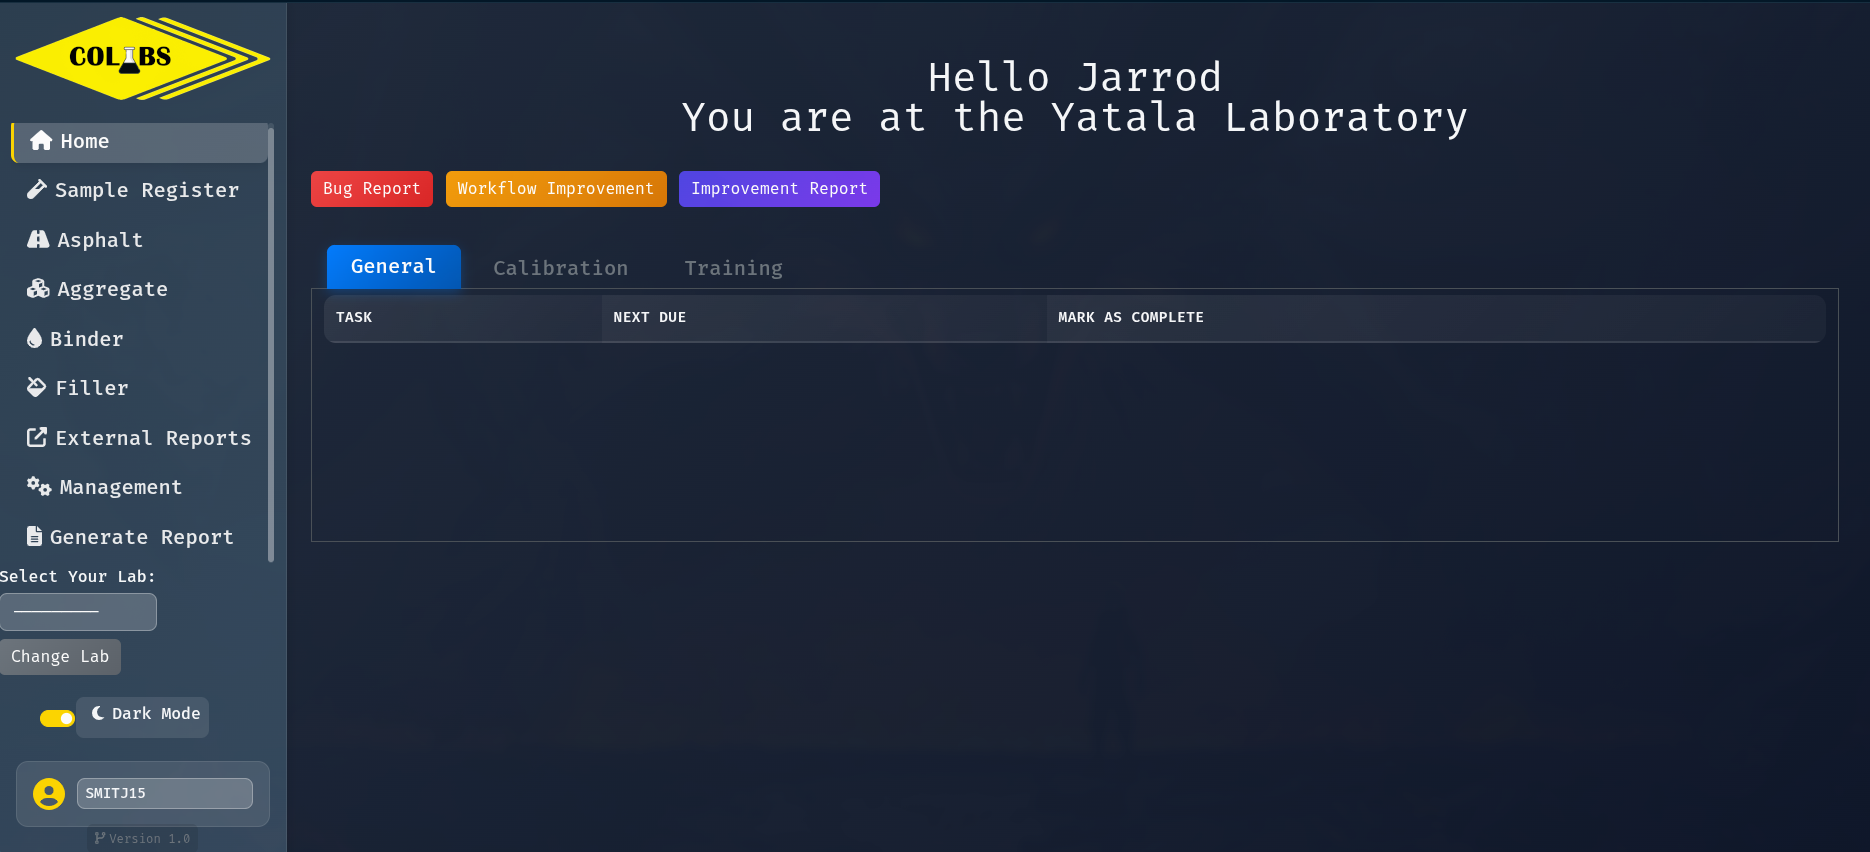The image size is (1870, 852).
Task: Open the Home menu item
Action: tap(140, 142)
